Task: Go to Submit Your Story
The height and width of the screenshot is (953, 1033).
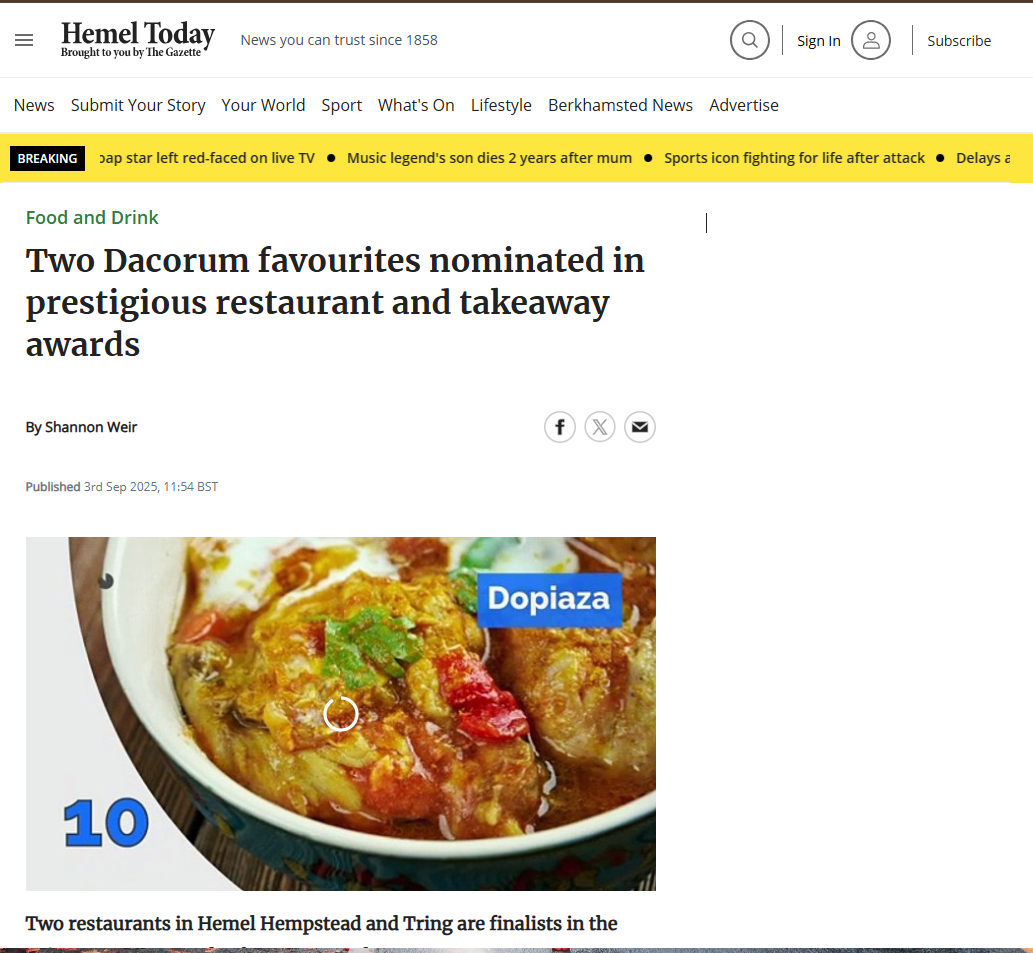Action: click(x=138, y=105)
